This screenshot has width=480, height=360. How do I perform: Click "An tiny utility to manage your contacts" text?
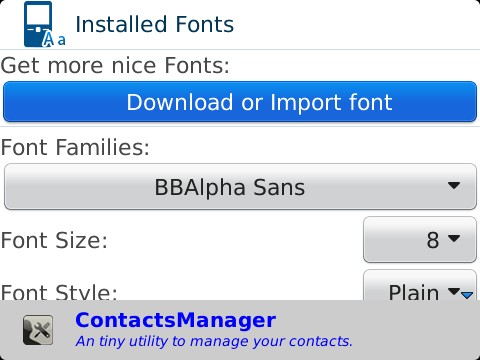(x=214, y=341)
